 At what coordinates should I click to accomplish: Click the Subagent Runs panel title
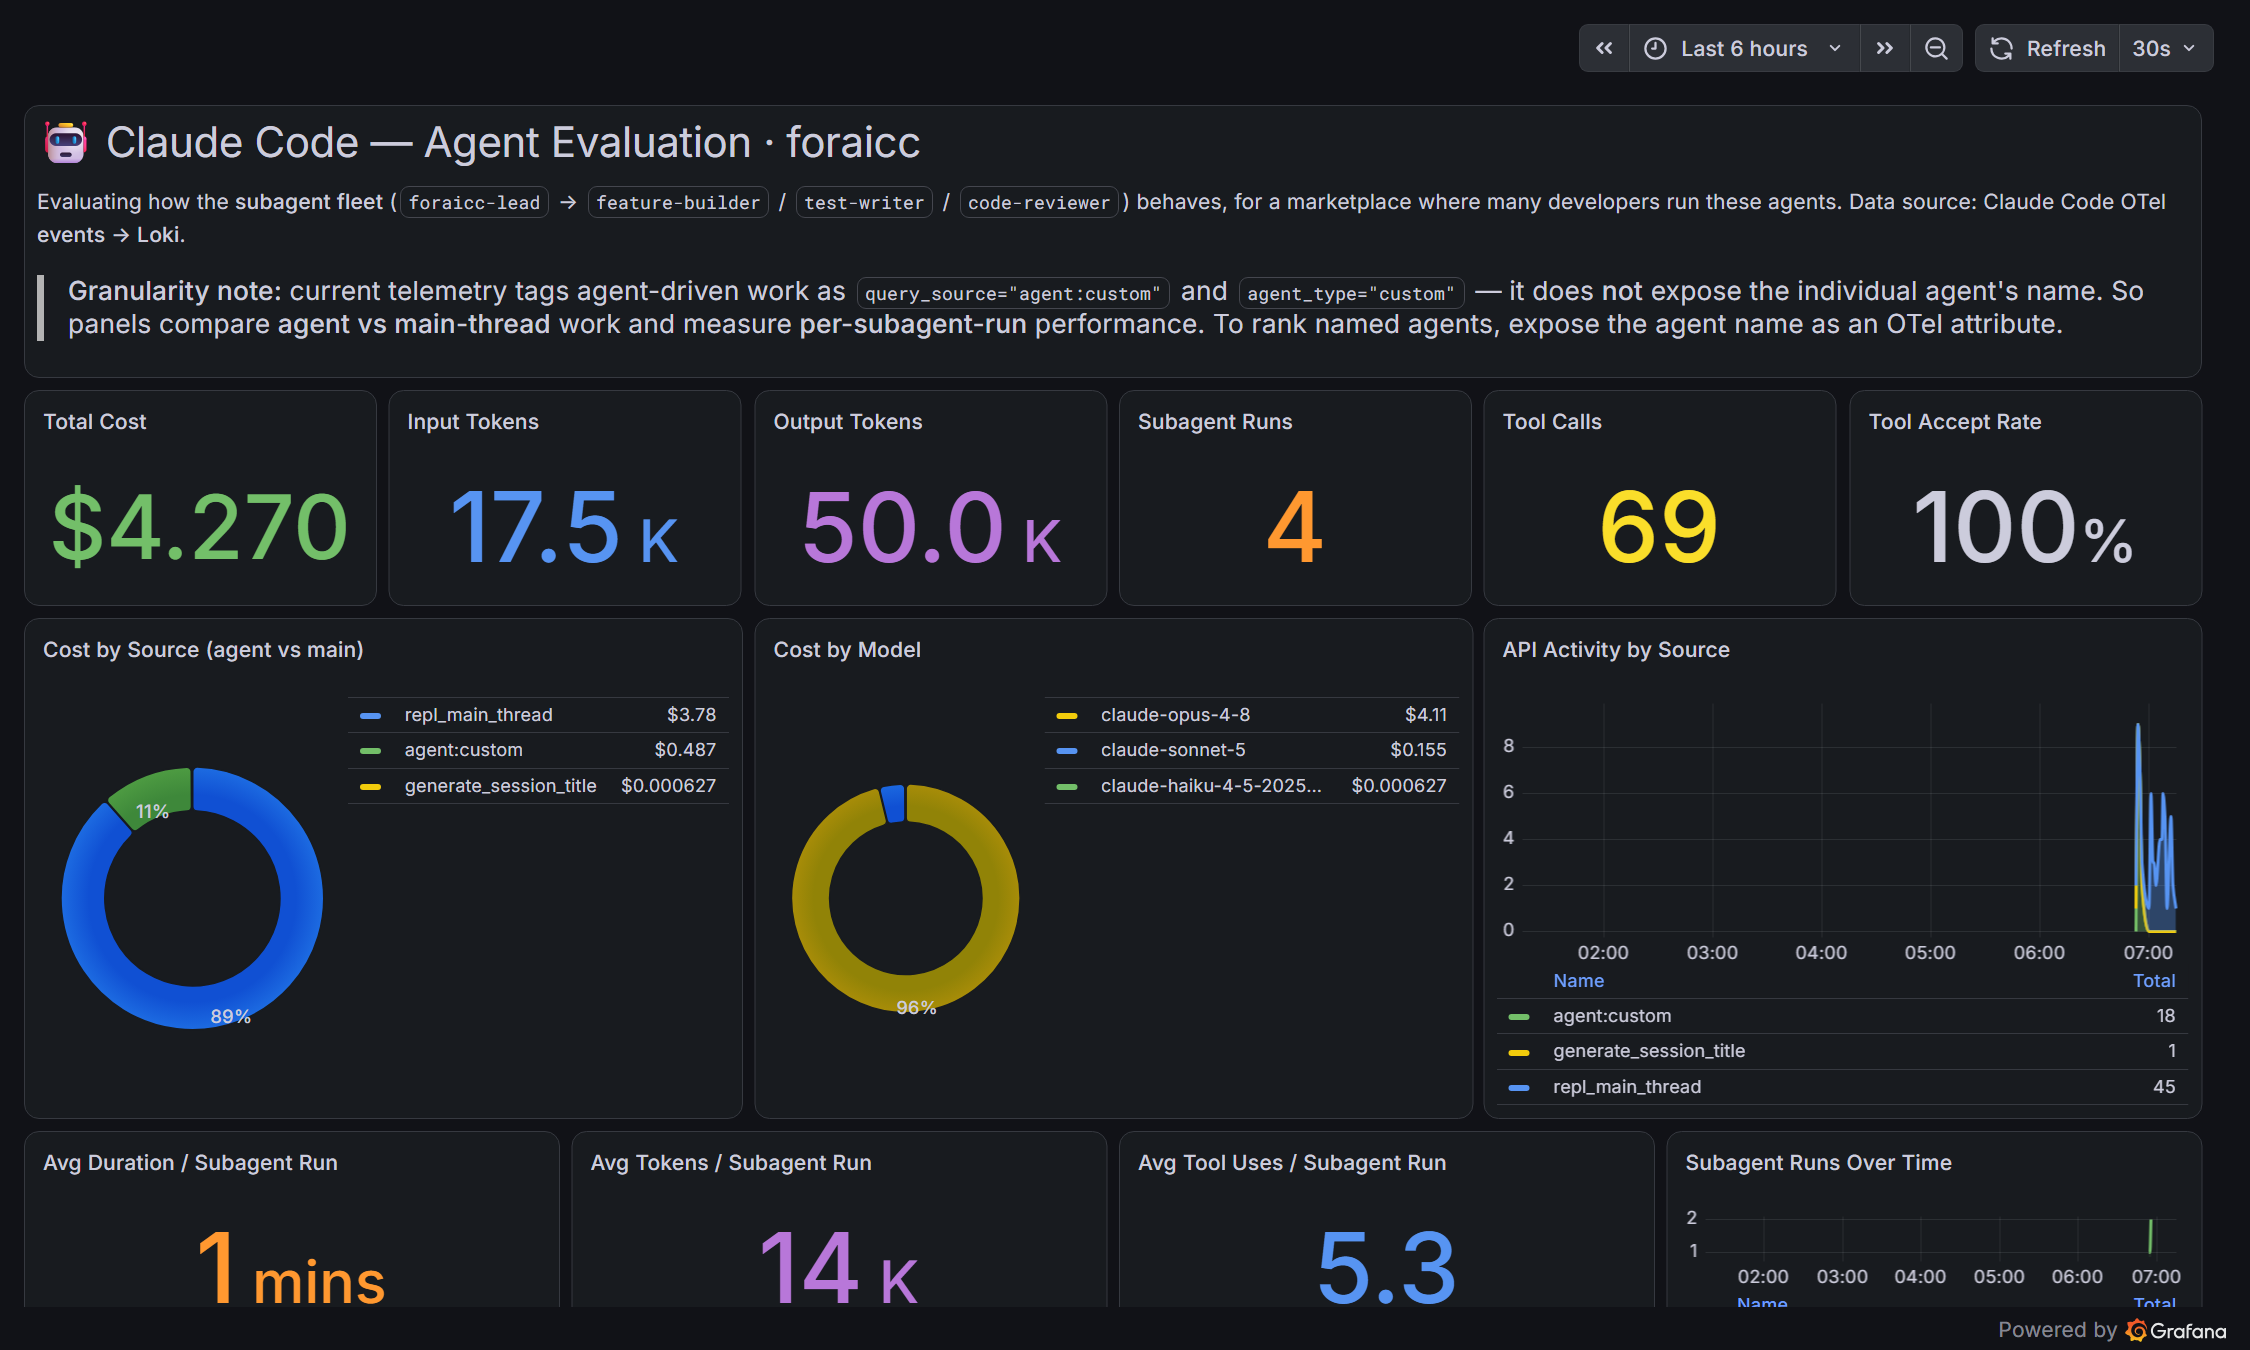point(1215,422)
